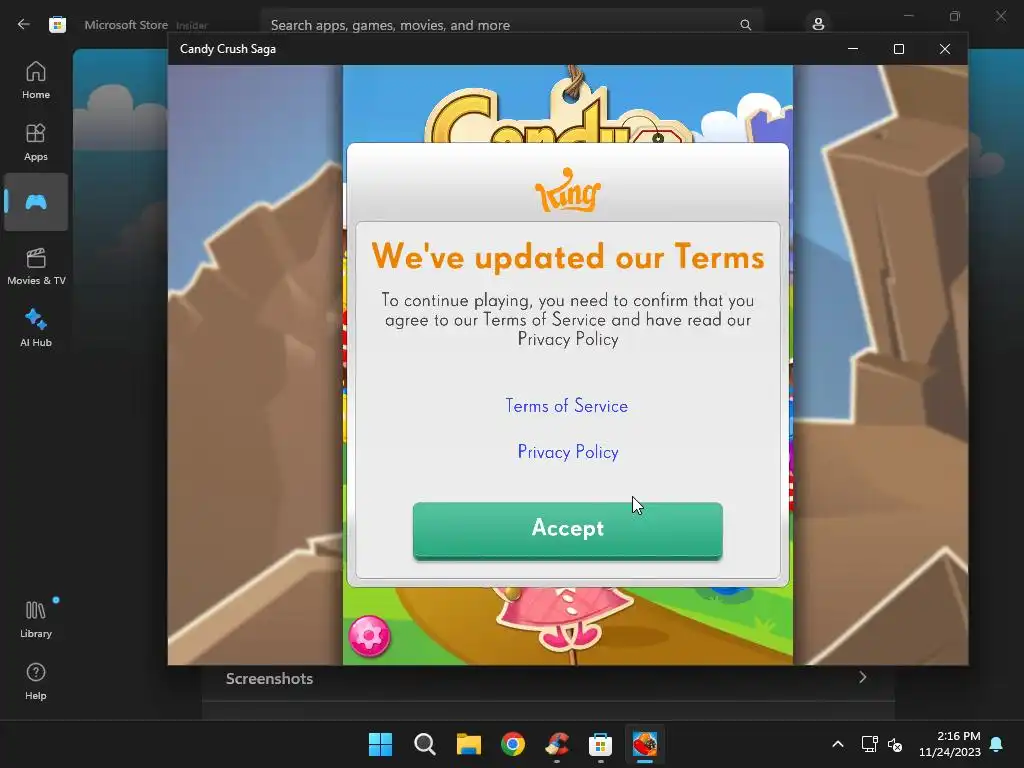Viewport: 1024px width, 768px height.
Task: Open File Explorer from taskbar
Action: click(469, 744)
